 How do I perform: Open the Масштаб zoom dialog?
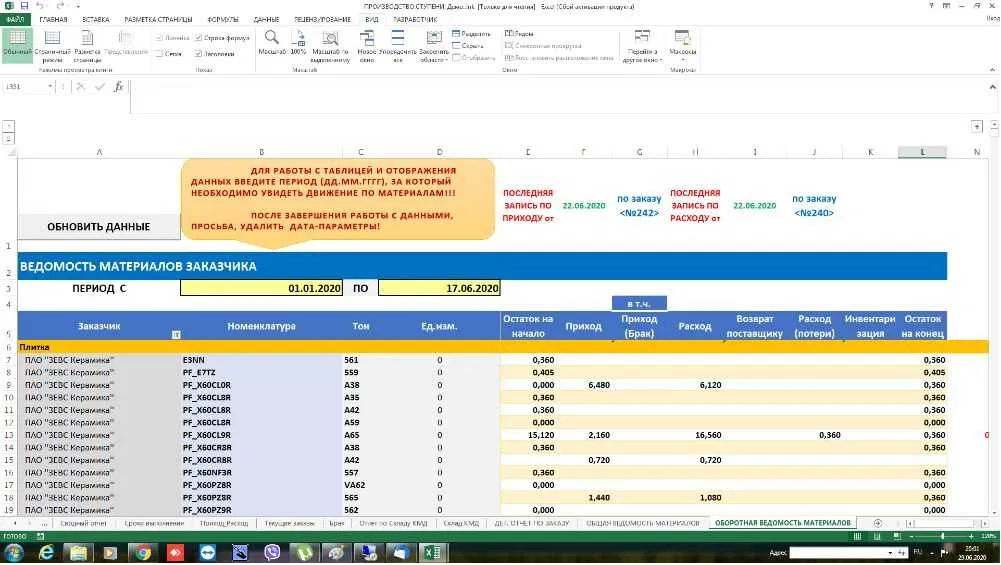point(271,42)
